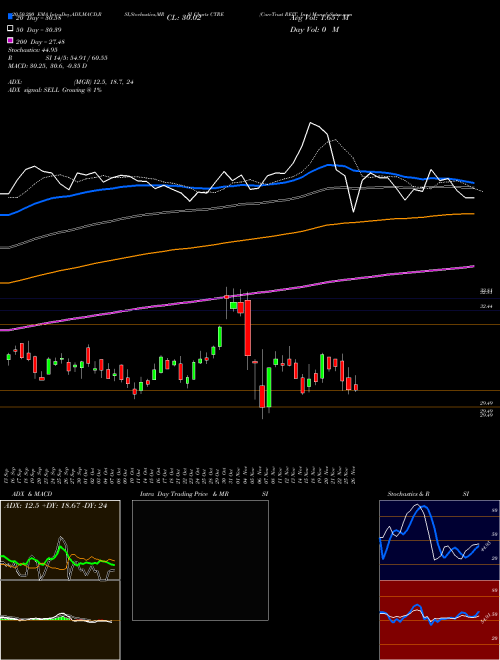Click the 'MACD: 30.23, 30.6, -0.35 D' readout
Viewport: 500px width, 660px height.
48,66
